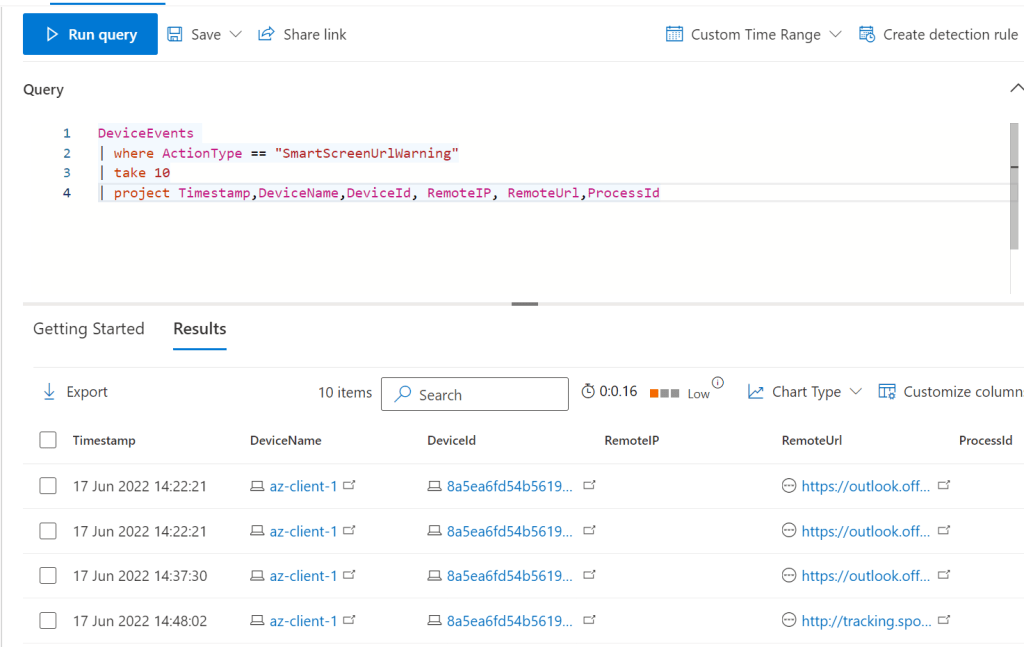The width and height of the screenshot is (1024, 647).
Task: Select the Results tab
Action: [x=200, y=329]
